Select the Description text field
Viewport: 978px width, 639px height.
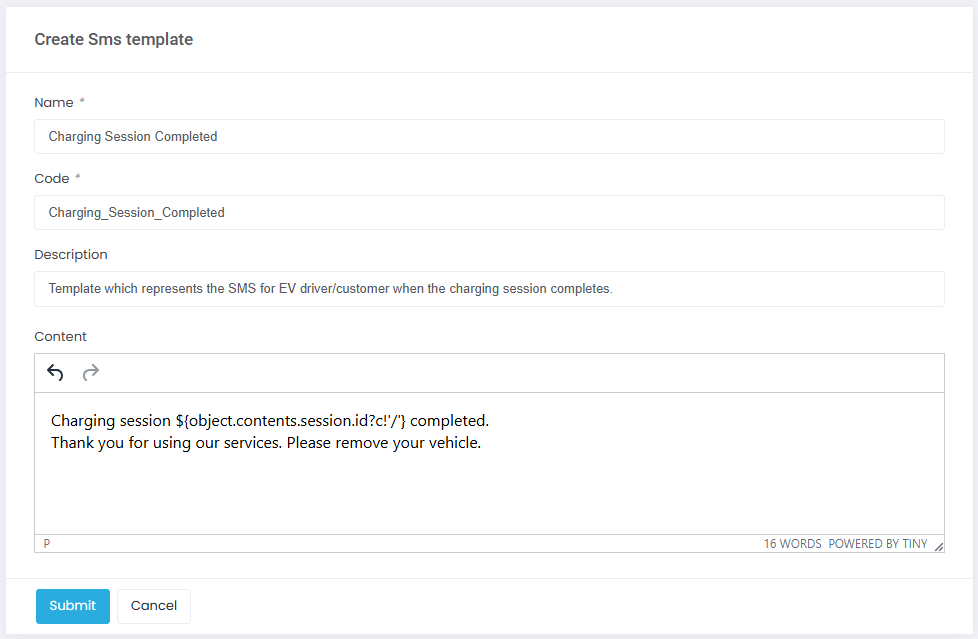pos(489,289)
